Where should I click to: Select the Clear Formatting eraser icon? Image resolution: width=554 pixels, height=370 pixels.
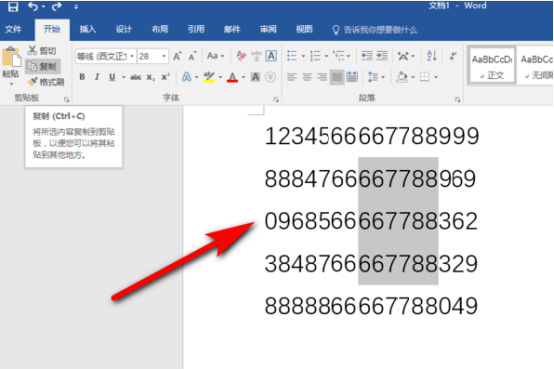pyautogui.click(x=241, y=56)
